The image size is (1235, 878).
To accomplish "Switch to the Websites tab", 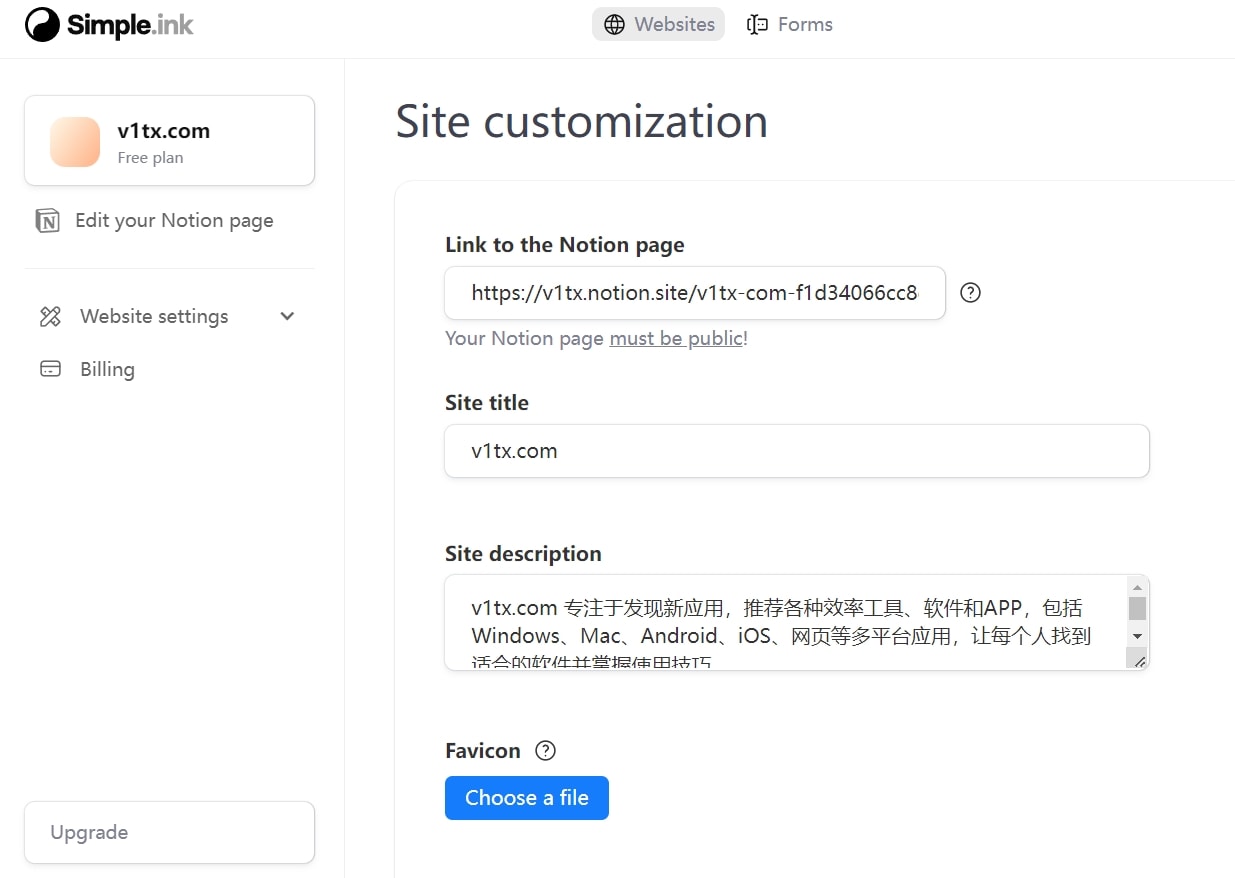I will [x=658, y=23].
